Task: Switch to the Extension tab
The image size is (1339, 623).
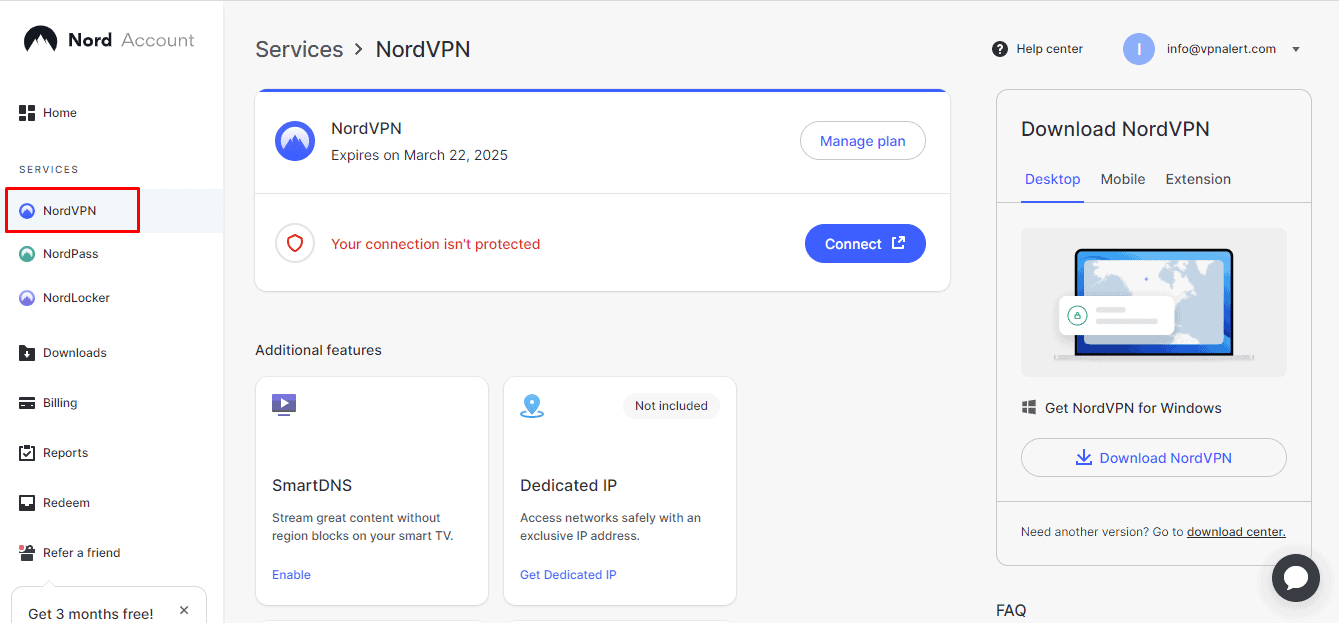Action: (x=1198, y=179)
